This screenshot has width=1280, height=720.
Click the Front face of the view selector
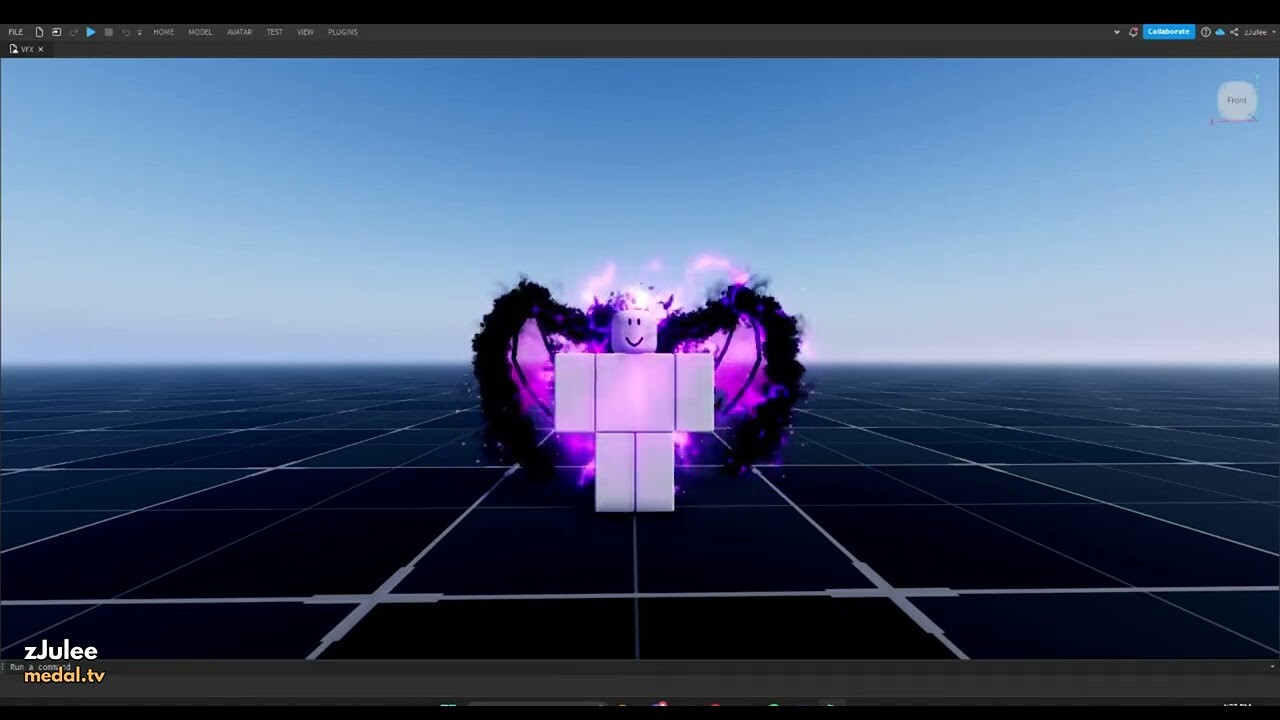pos(1237,100)
